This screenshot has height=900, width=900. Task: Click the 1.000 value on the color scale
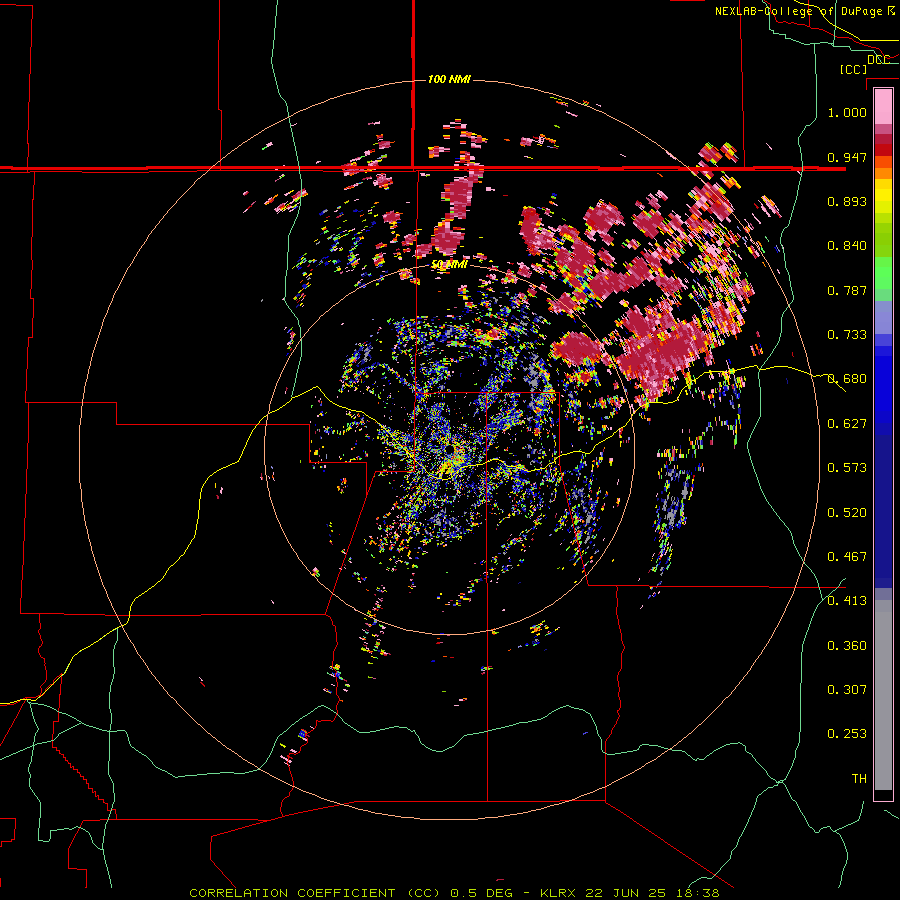pos(847,112)
